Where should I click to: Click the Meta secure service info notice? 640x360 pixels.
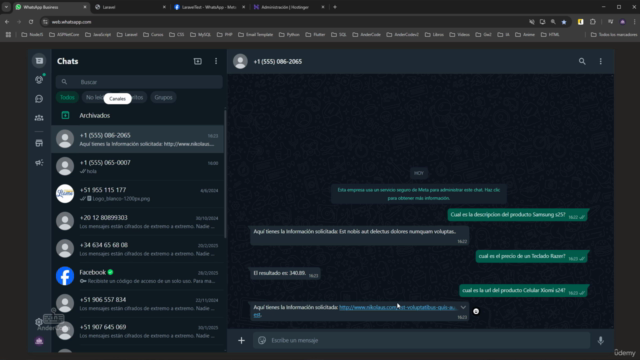coord(419,194)
